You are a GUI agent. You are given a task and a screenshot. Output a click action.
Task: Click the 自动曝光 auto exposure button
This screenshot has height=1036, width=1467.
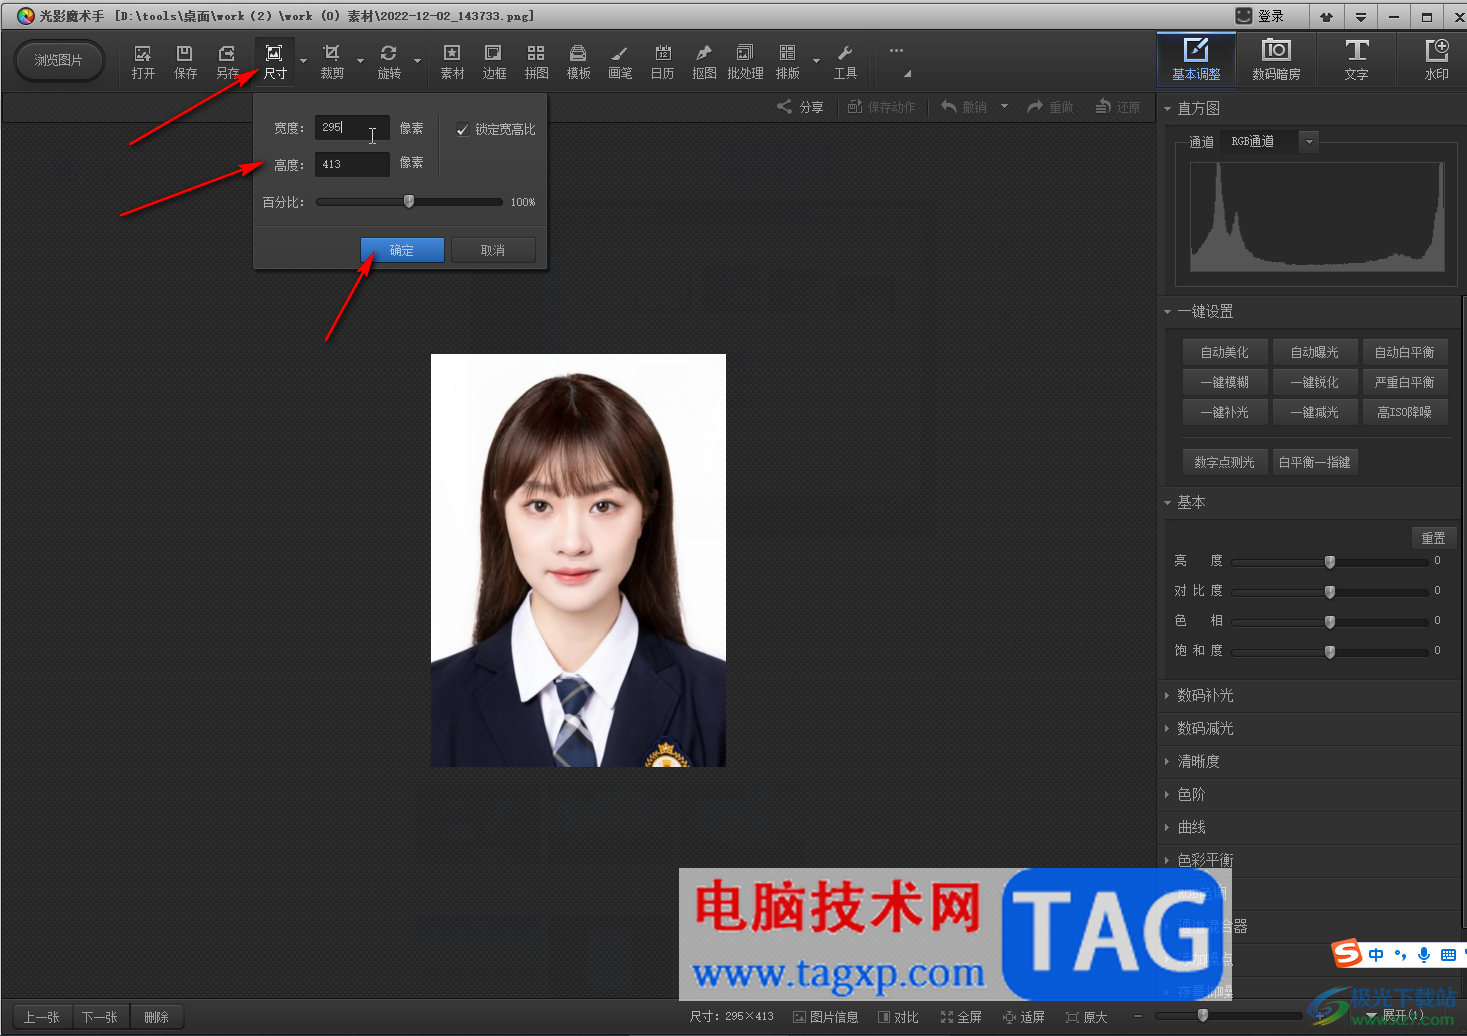[x=1315, y=352]
